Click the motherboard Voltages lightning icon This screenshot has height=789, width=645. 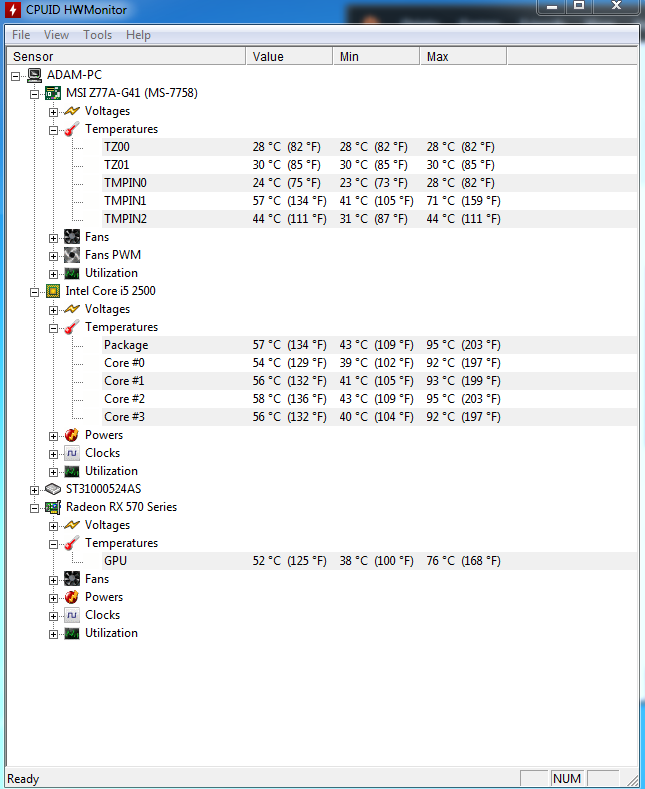tap(72, 111)
